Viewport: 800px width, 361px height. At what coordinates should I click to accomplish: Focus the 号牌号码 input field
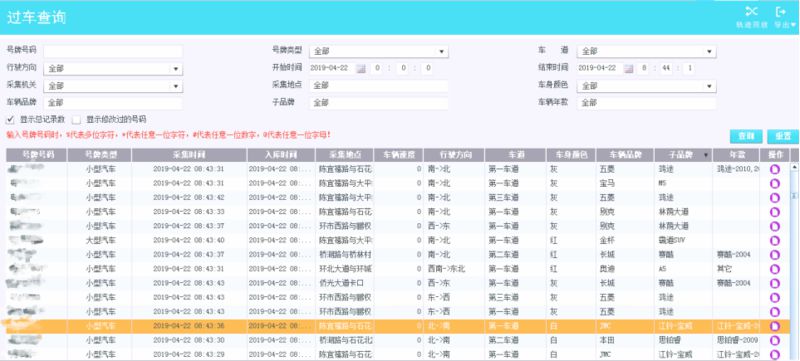pyautogui.click(x=113, y=51)
